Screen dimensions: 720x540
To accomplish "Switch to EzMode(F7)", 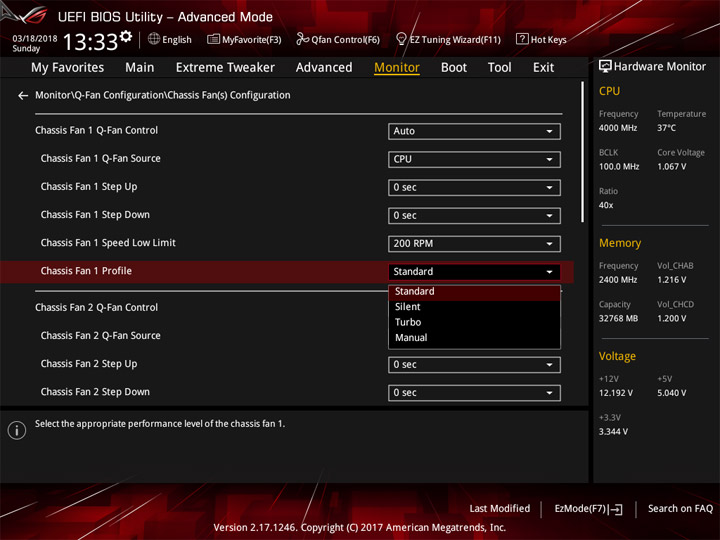I will coord(588,509).
